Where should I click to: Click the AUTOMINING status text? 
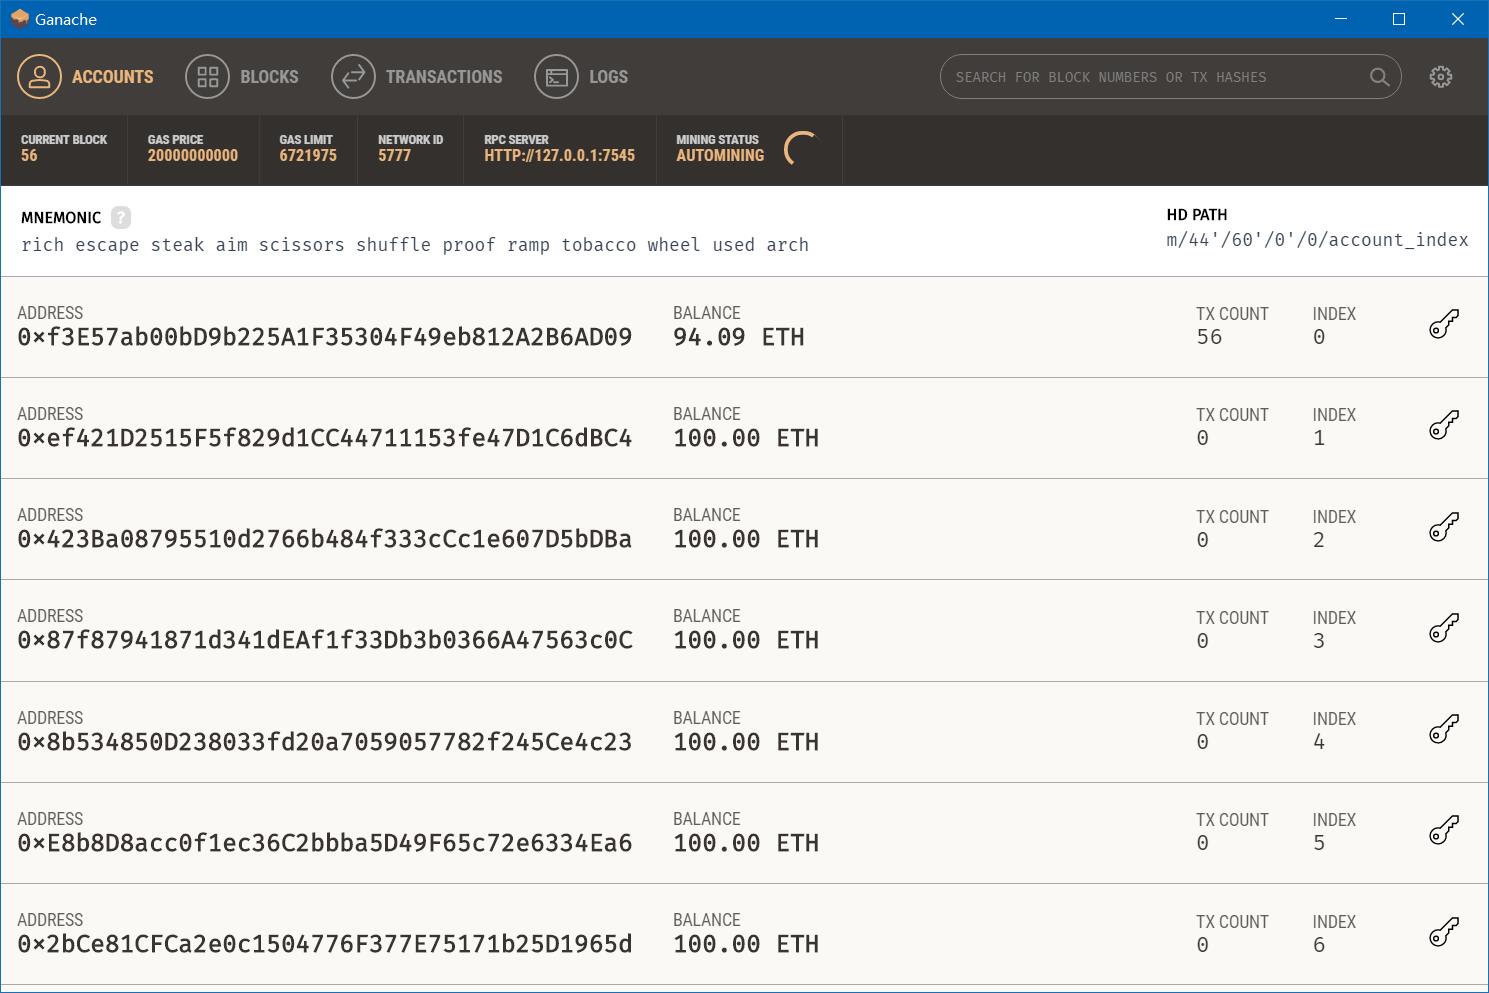(x=720, y=155)
